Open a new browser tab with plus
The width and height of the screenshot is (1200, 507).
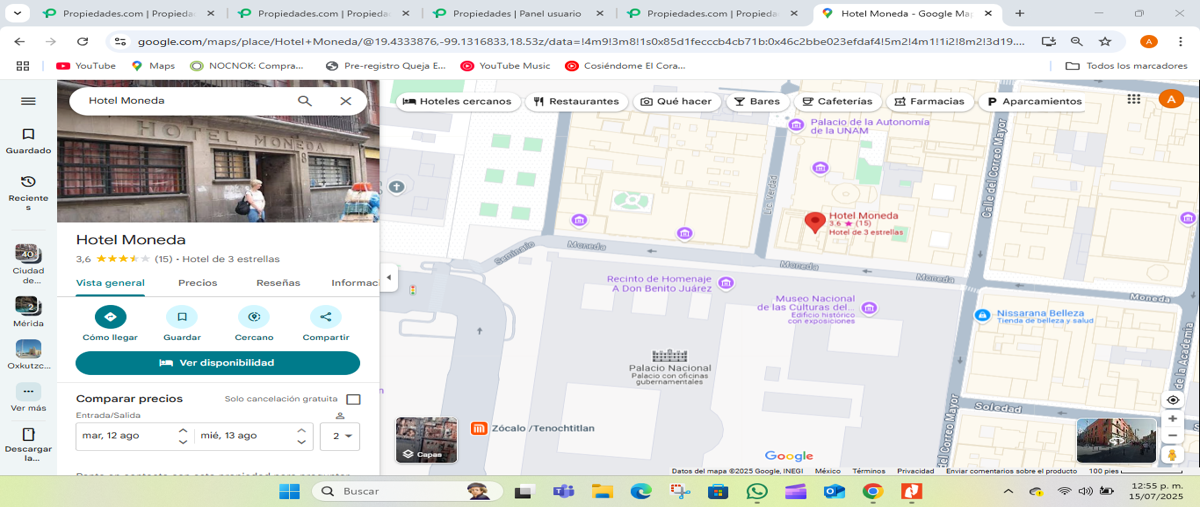(x=1020, y=13)
